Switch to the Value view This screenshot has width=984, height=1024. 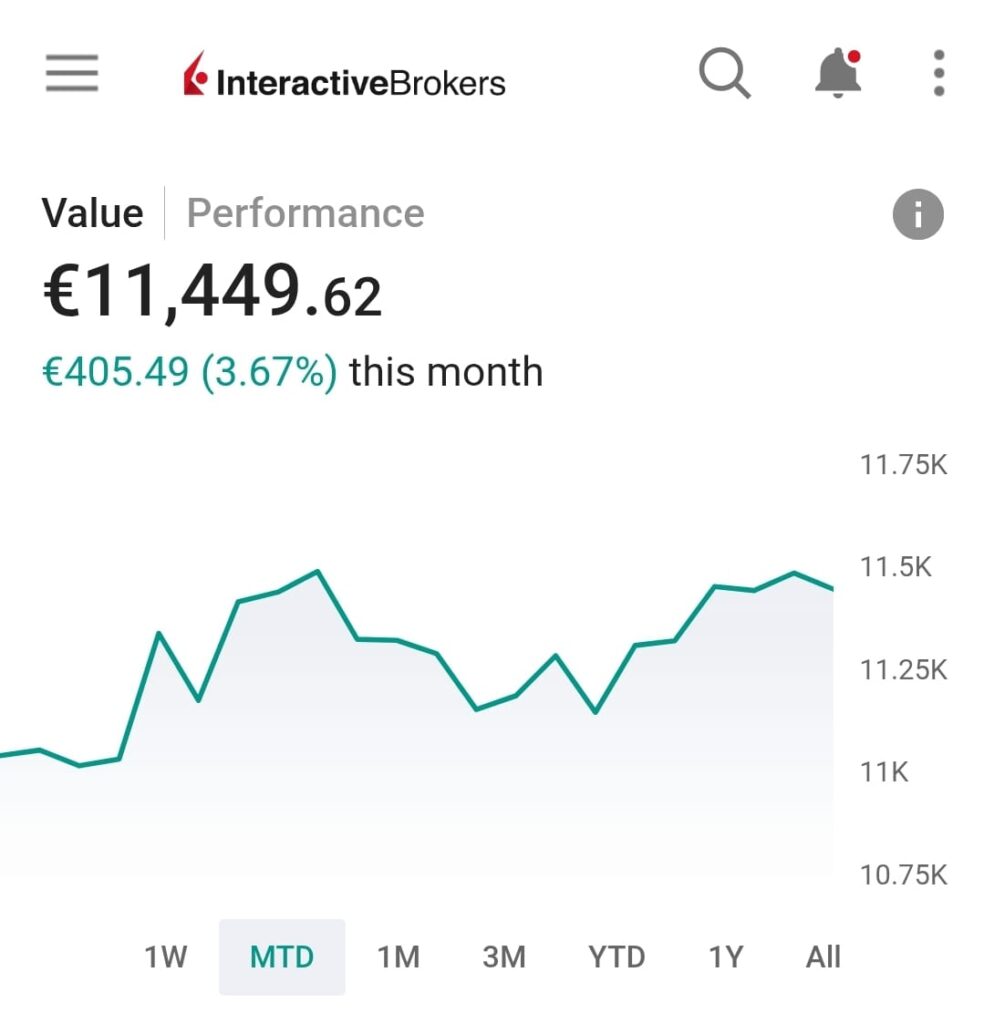(x=92, y=213)
